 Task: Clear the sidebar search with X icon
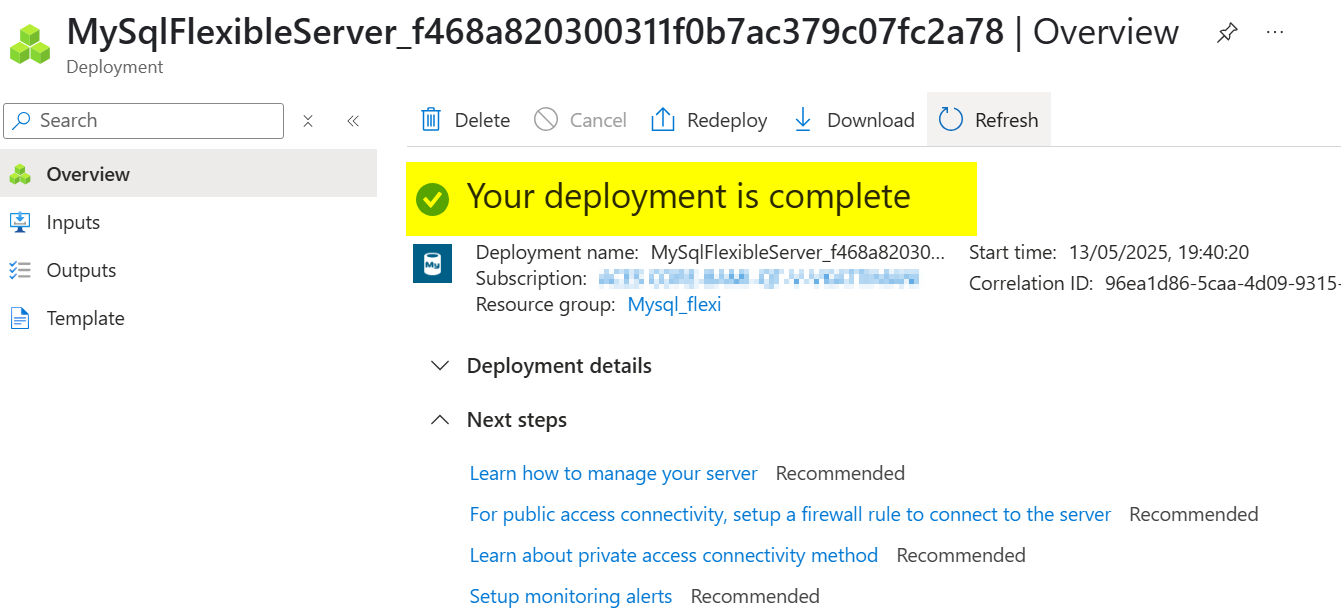pyautogui.click(x=308, y=121)
